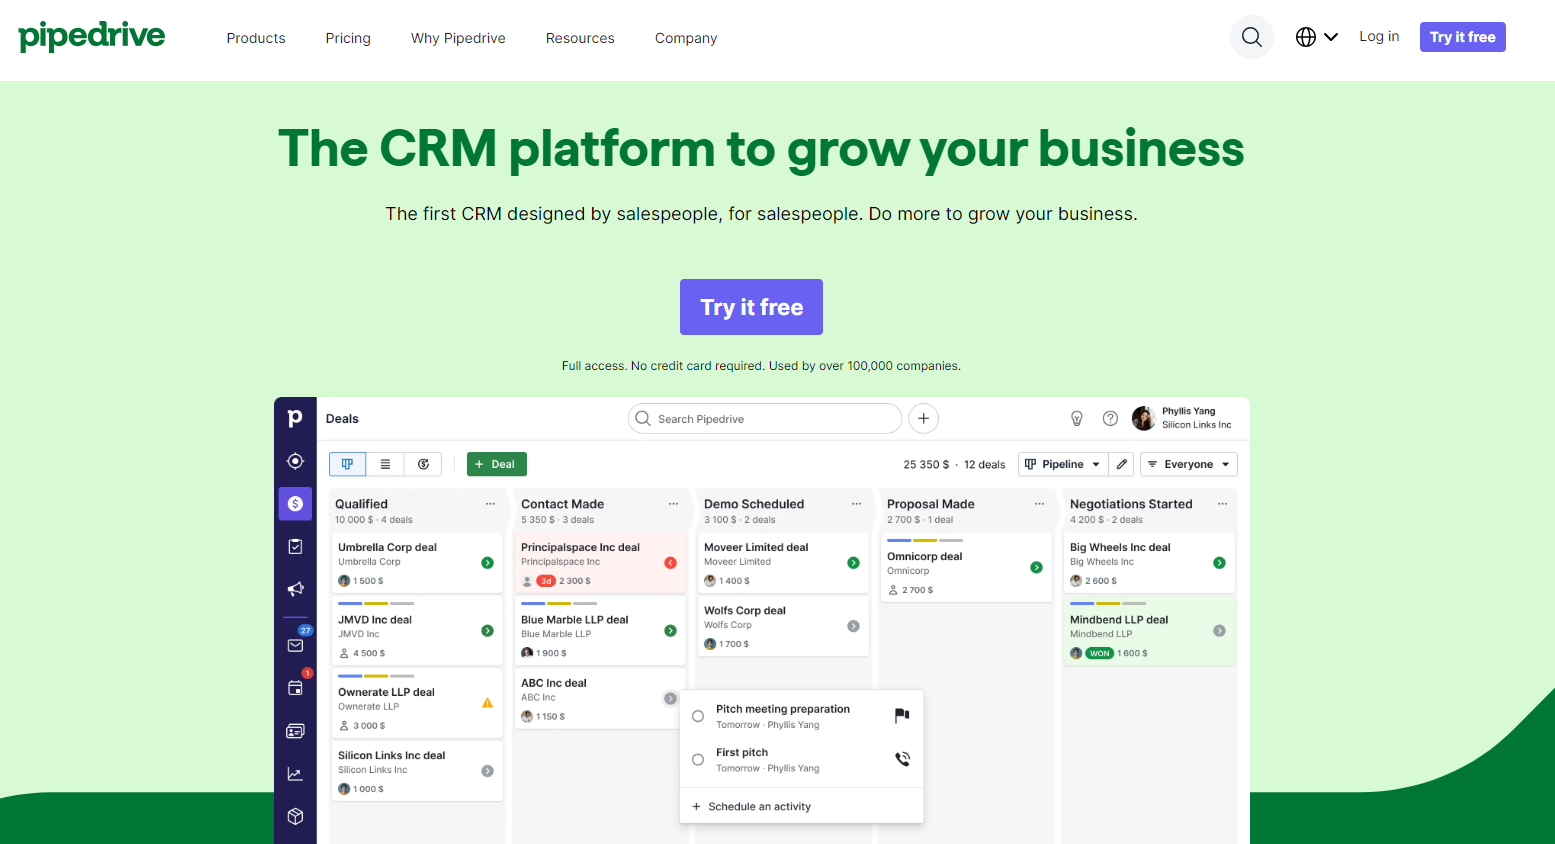Viewport: 1555px width, 844px height.
Task: Open the Campaigns megaphone icon in sidebar
Action: click(x=295, y=589)
